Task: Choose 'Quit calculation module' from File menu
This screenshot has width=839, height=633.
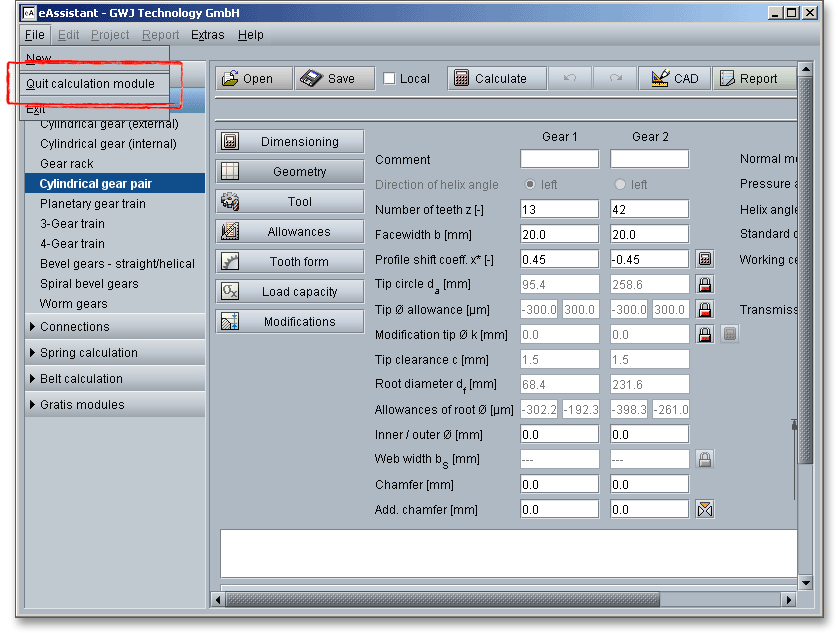Action: coord(90,83)
